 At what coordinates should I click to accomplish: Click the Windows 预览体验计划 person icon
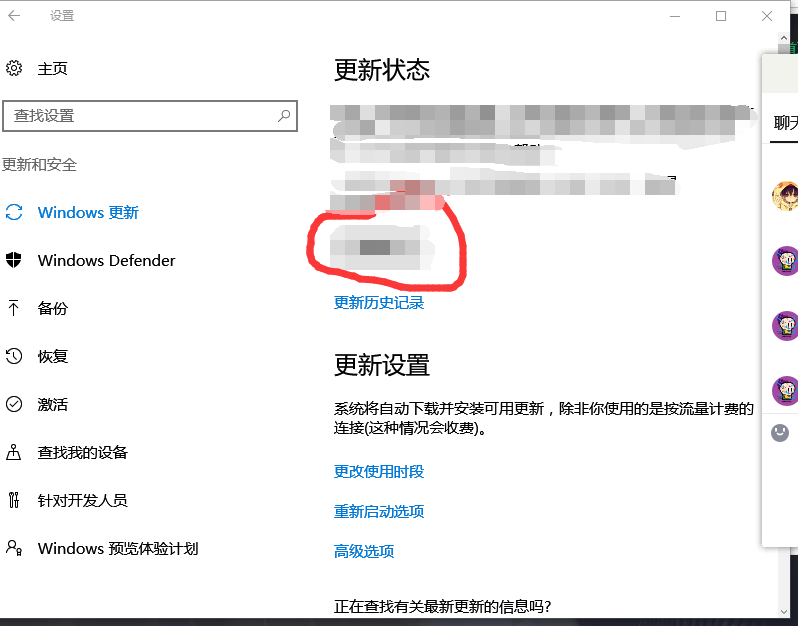pos(14,548)
